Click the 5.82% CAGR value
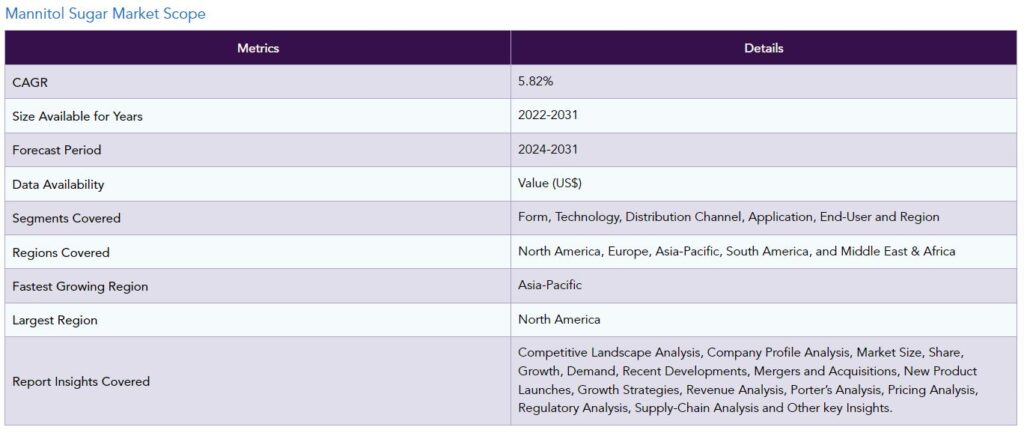Image resolution: width=1024 pixels, height=436 pixels. click(535, 81)
